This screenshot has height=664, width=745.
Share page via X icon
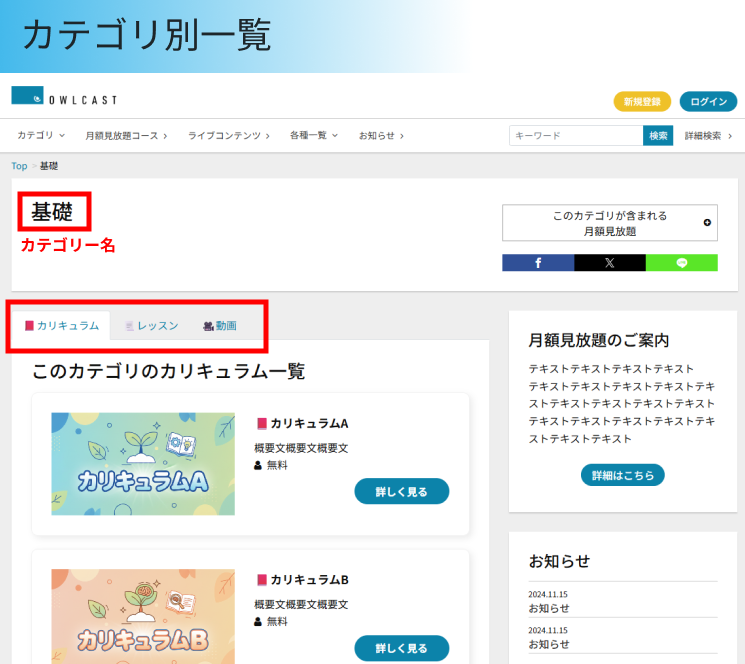click(x=609, y=263)
